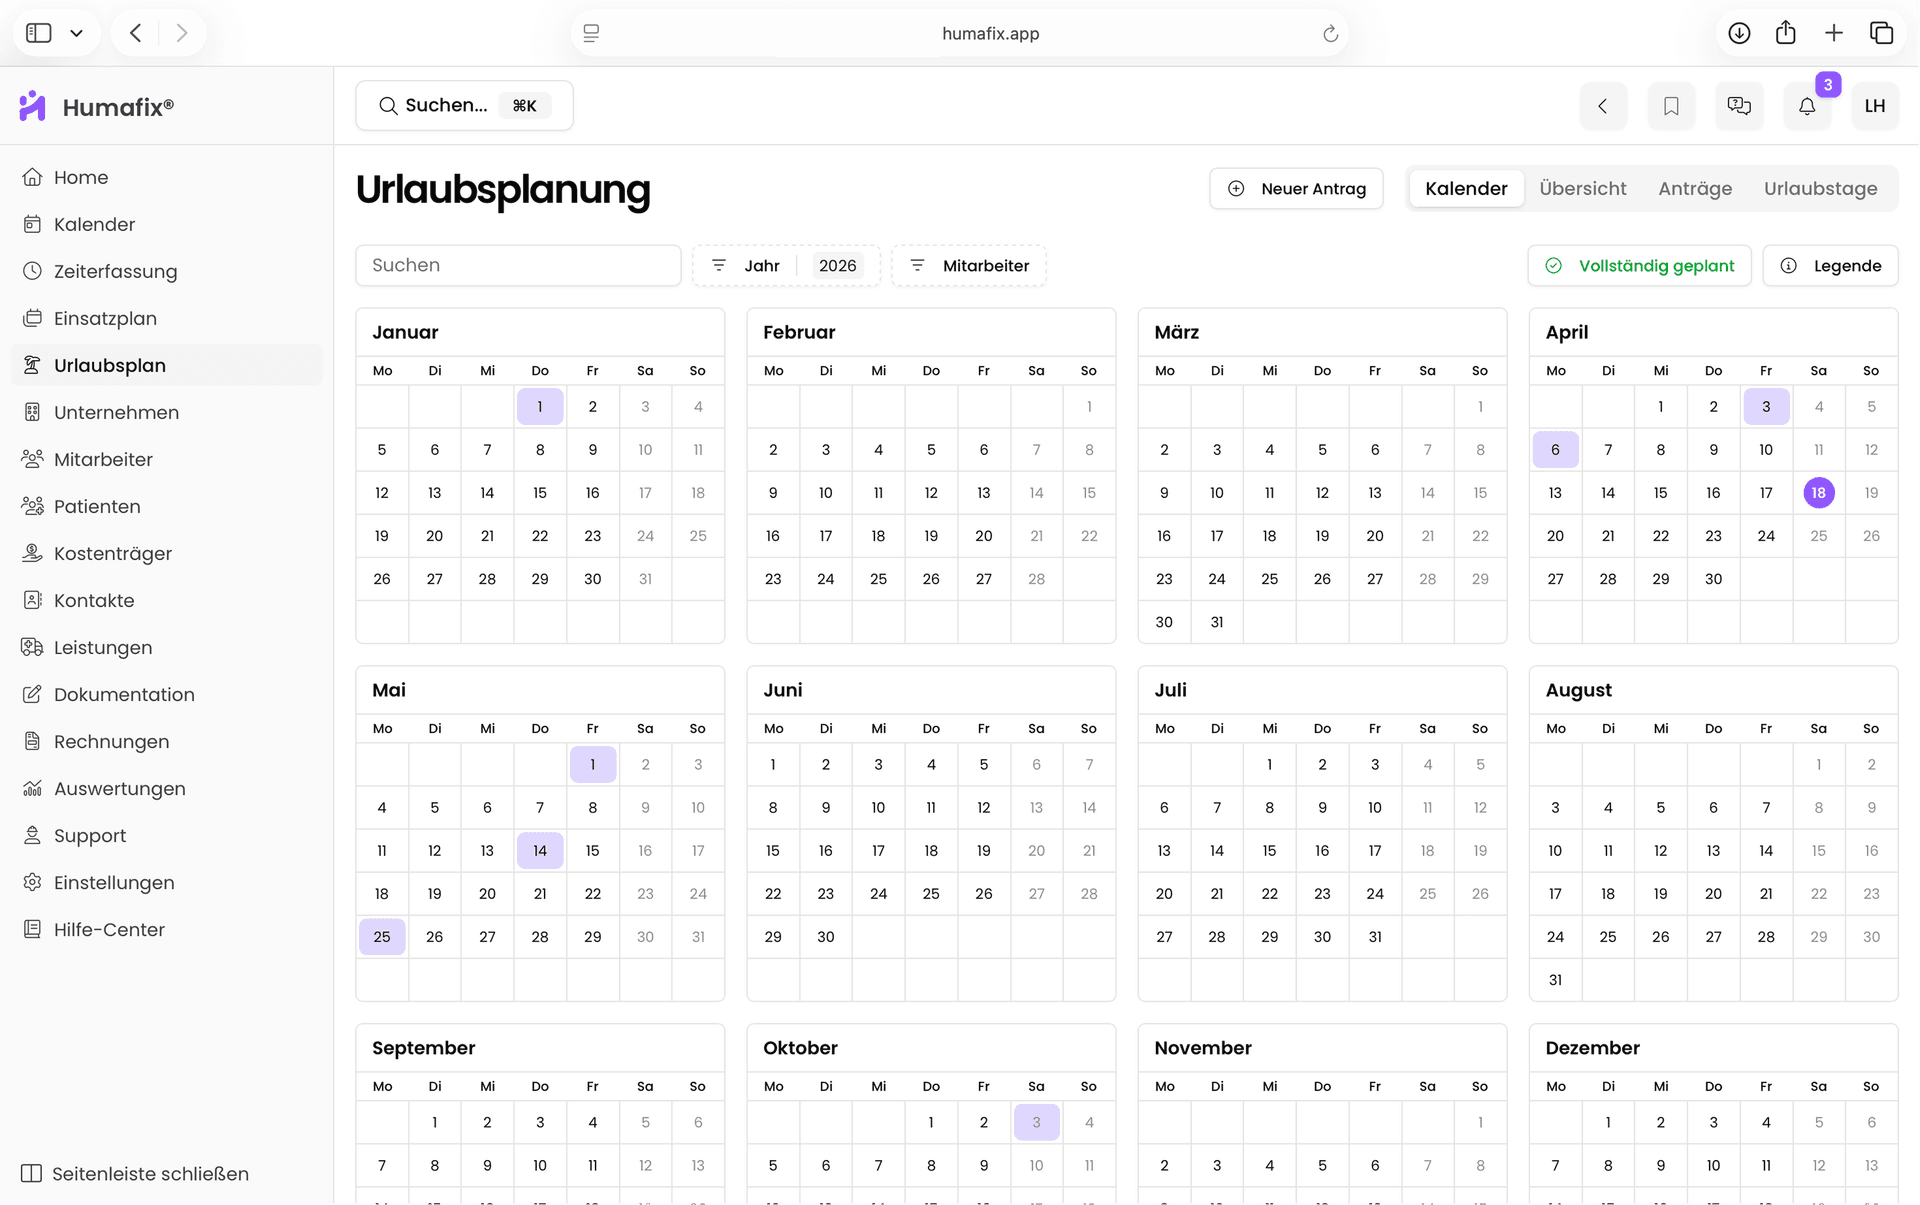Viewport: 1920px width, 1205px height.
Task: Open the Auswertungen section
Action: point(119,788)
